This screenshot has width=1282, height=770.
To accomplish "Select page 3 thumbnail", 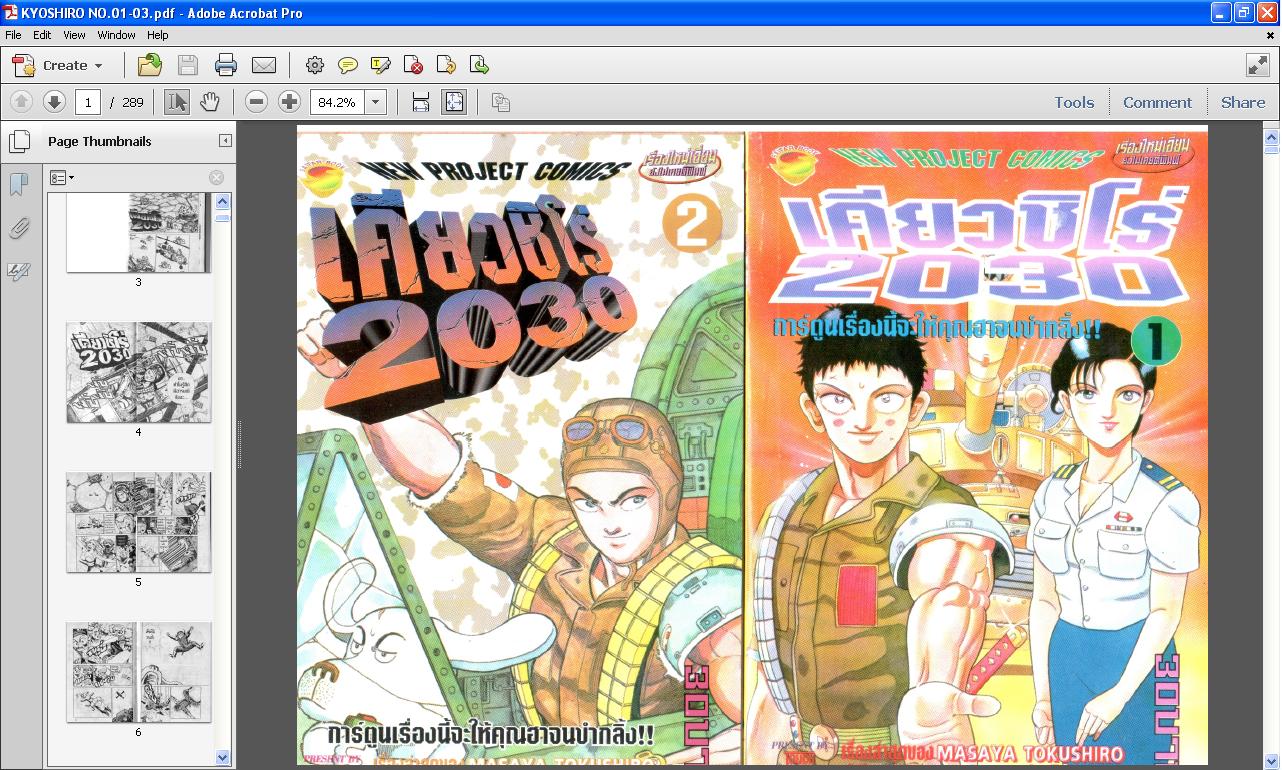I will pyautogui.click(x=138, y=232).
